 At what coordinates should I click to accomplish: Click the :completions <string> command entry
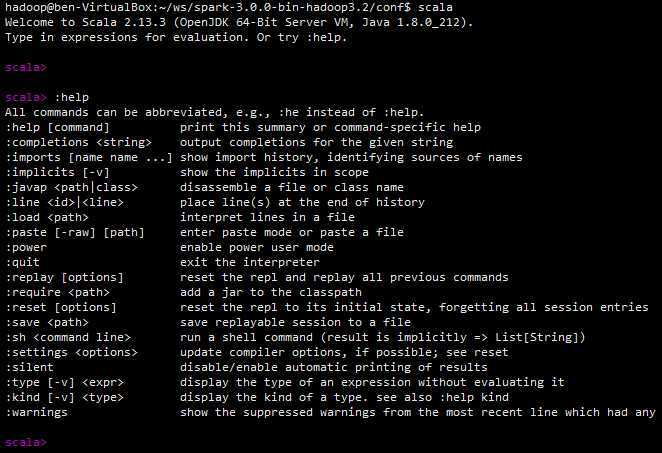pos(79,142)
